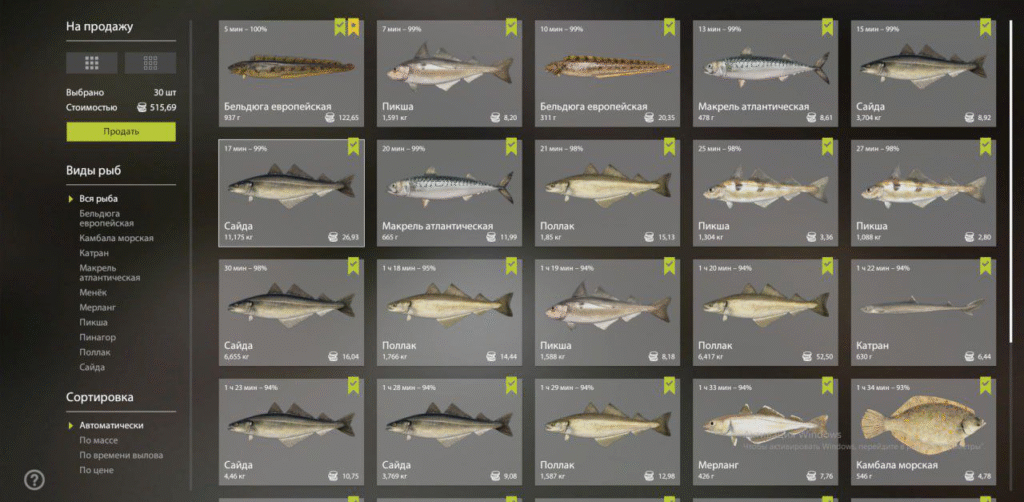Click the green Продать button
The width and height of the screenshot is (1024, 502).
click(121, 132)
